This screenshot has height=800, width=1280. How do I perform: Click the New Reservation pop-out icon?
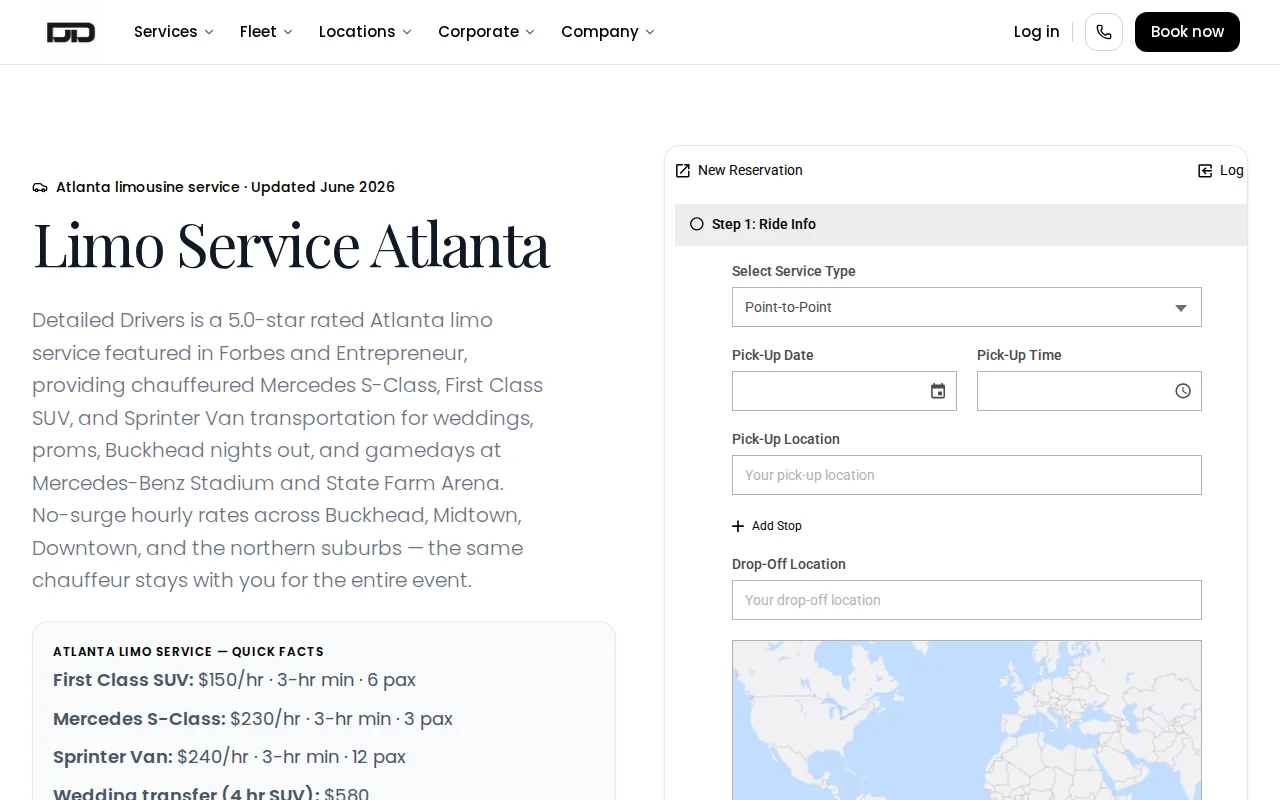click(683, 171)
